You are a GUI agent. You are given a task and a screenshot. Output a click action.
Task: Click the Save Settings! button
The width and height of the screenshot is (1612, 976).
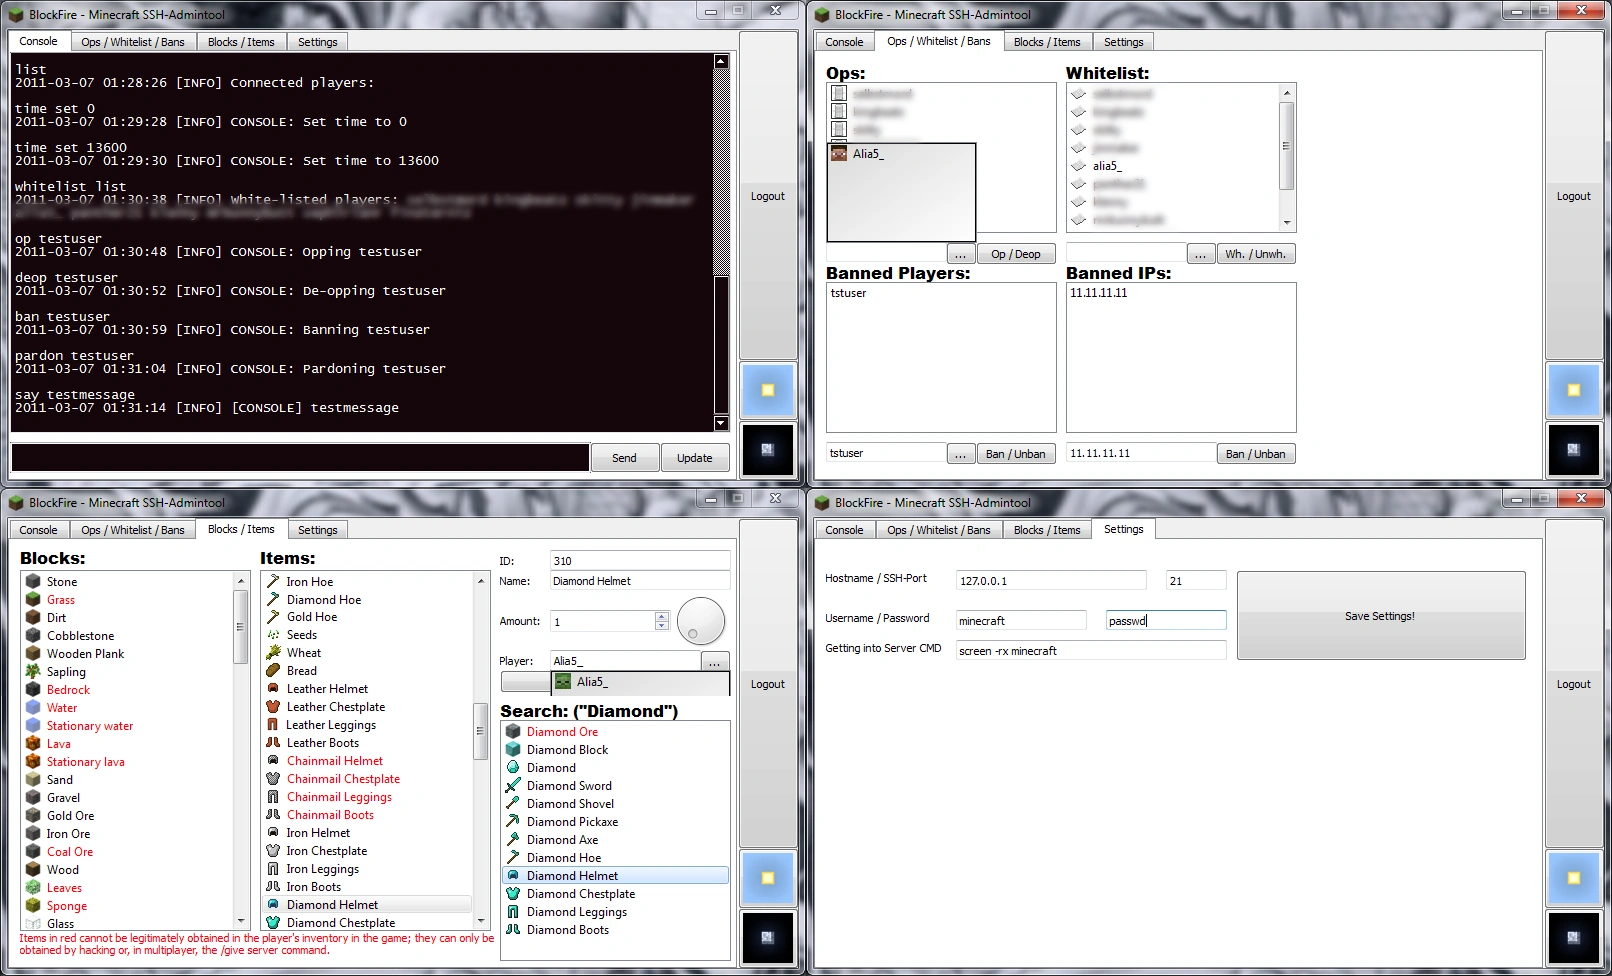[x=1380, y=616]
